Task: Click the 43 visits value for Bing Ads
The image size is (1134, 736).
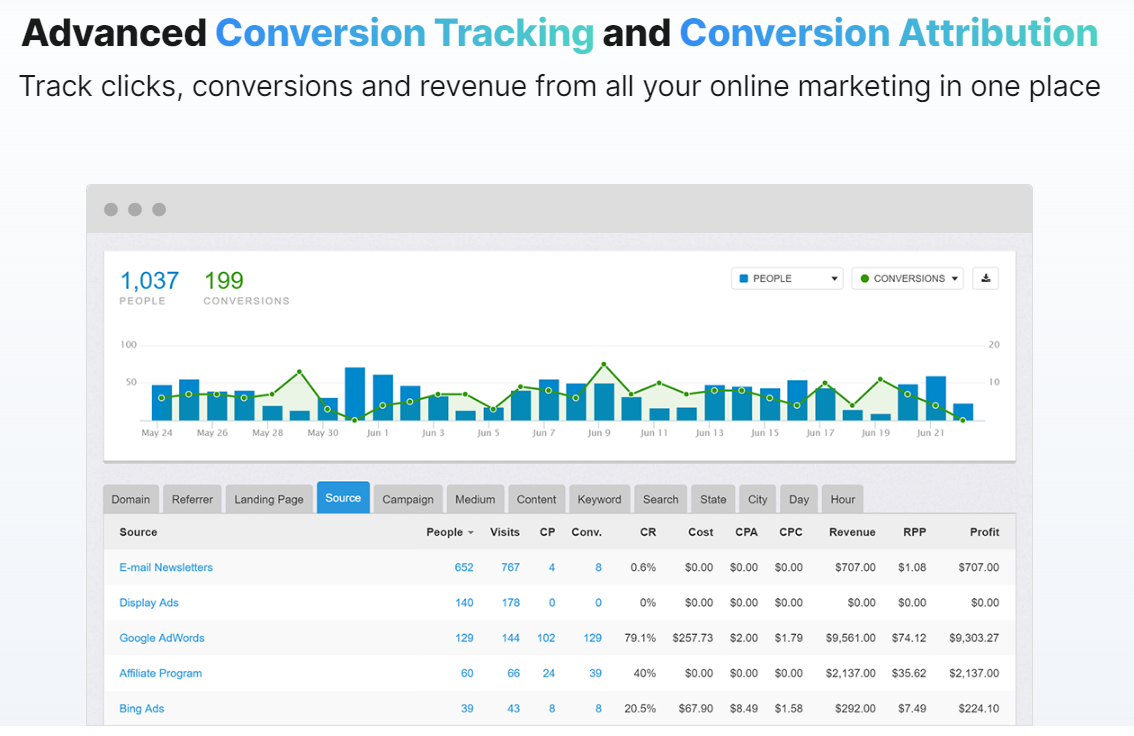Action: [513, 709]
